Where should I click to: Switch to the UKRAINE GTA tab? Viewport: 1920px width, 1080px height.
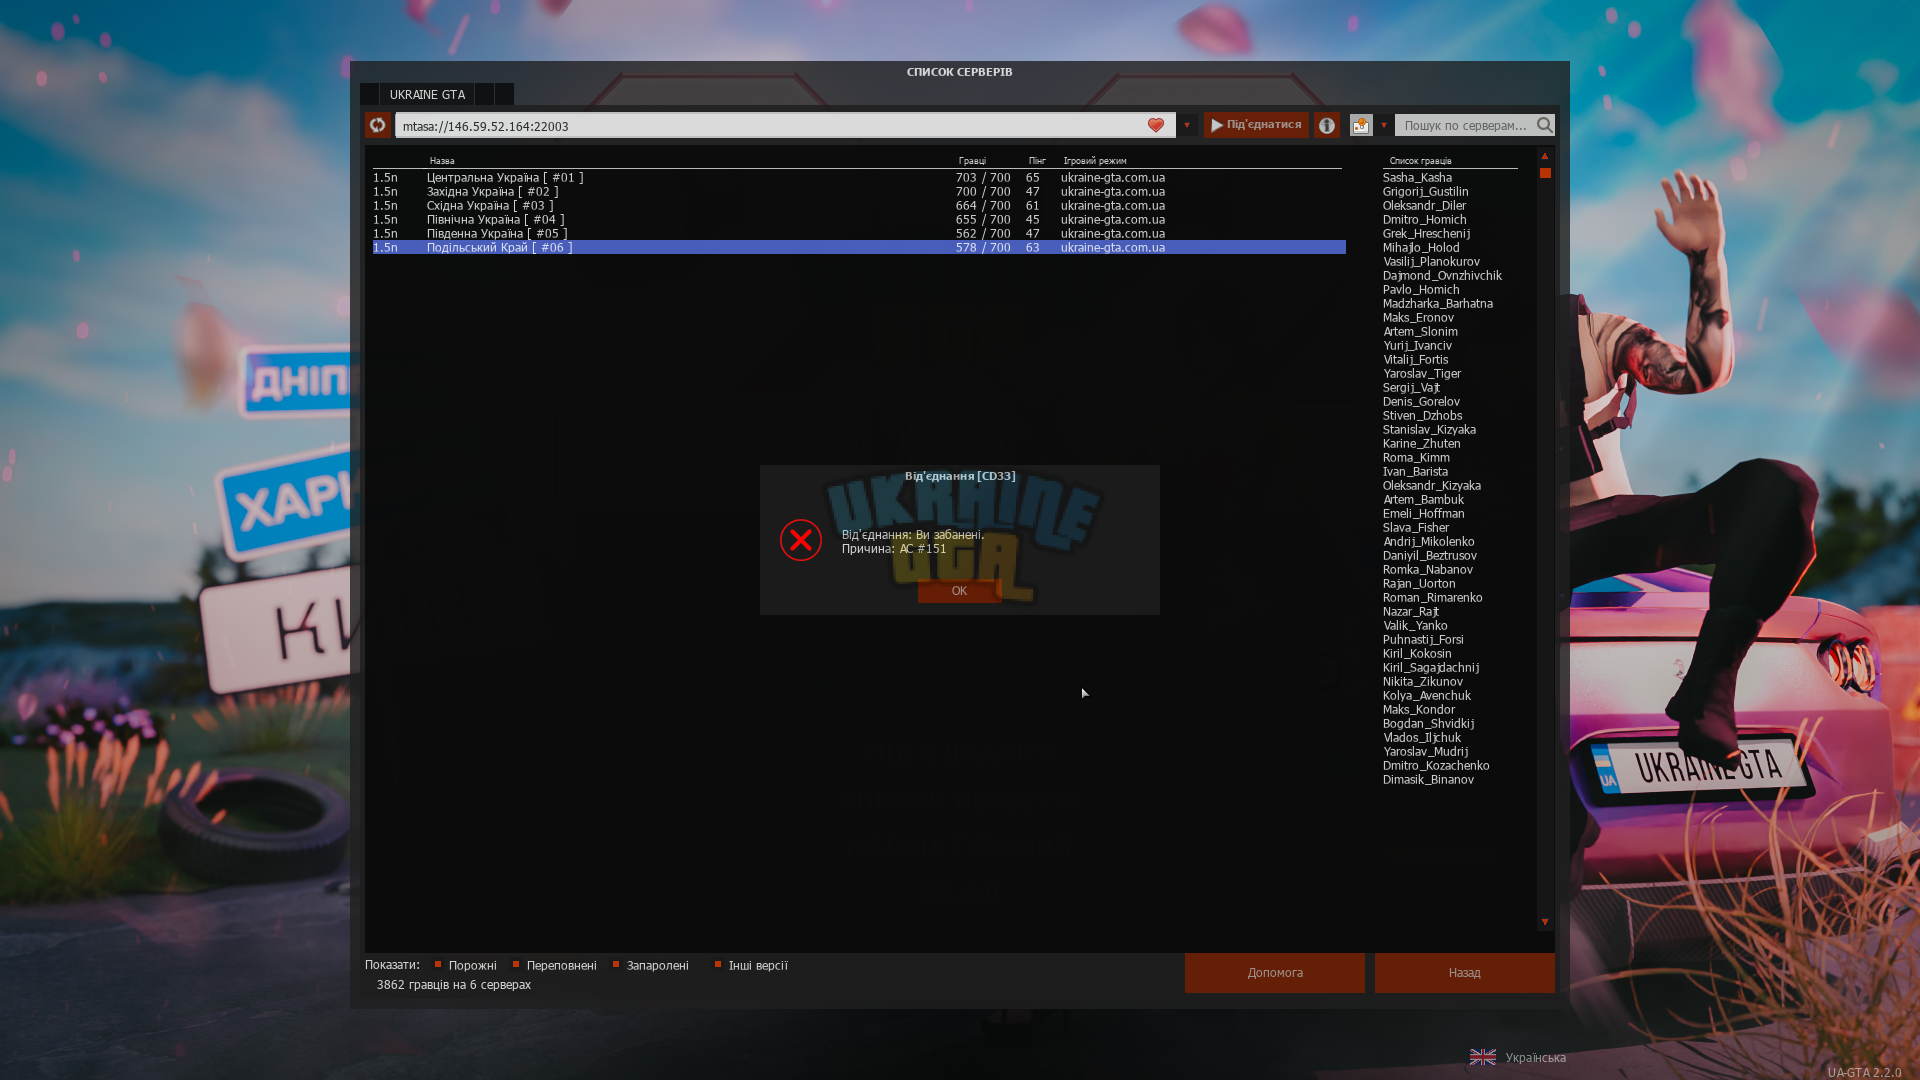point(427,94)
